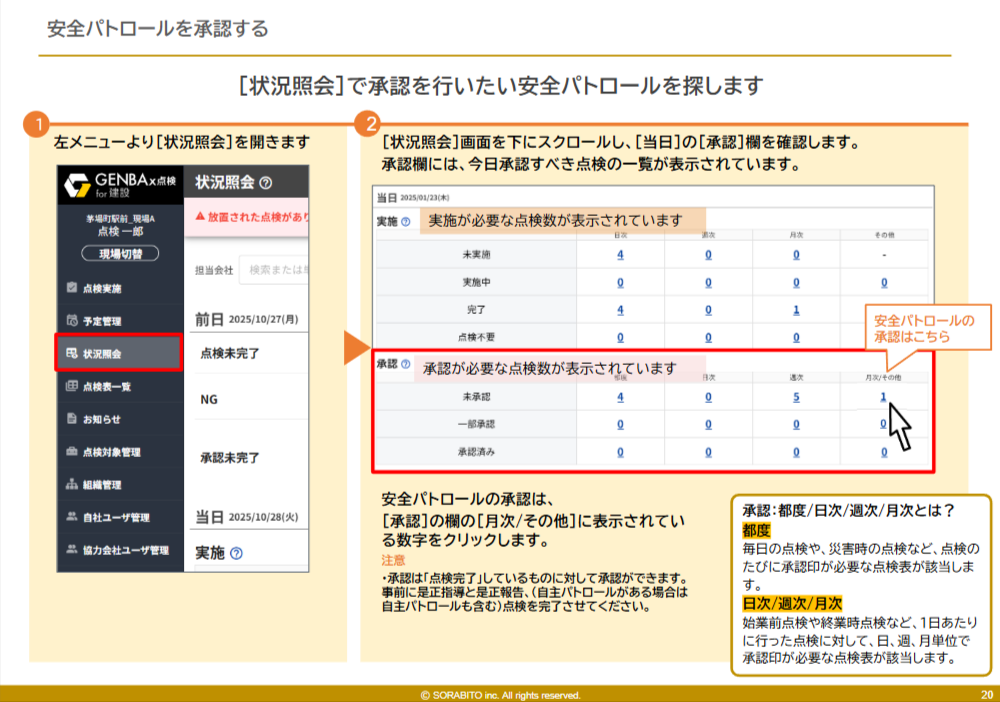Click the GENBA x点検 logo icon
The image size is (1000, 702).
point(76,185)
